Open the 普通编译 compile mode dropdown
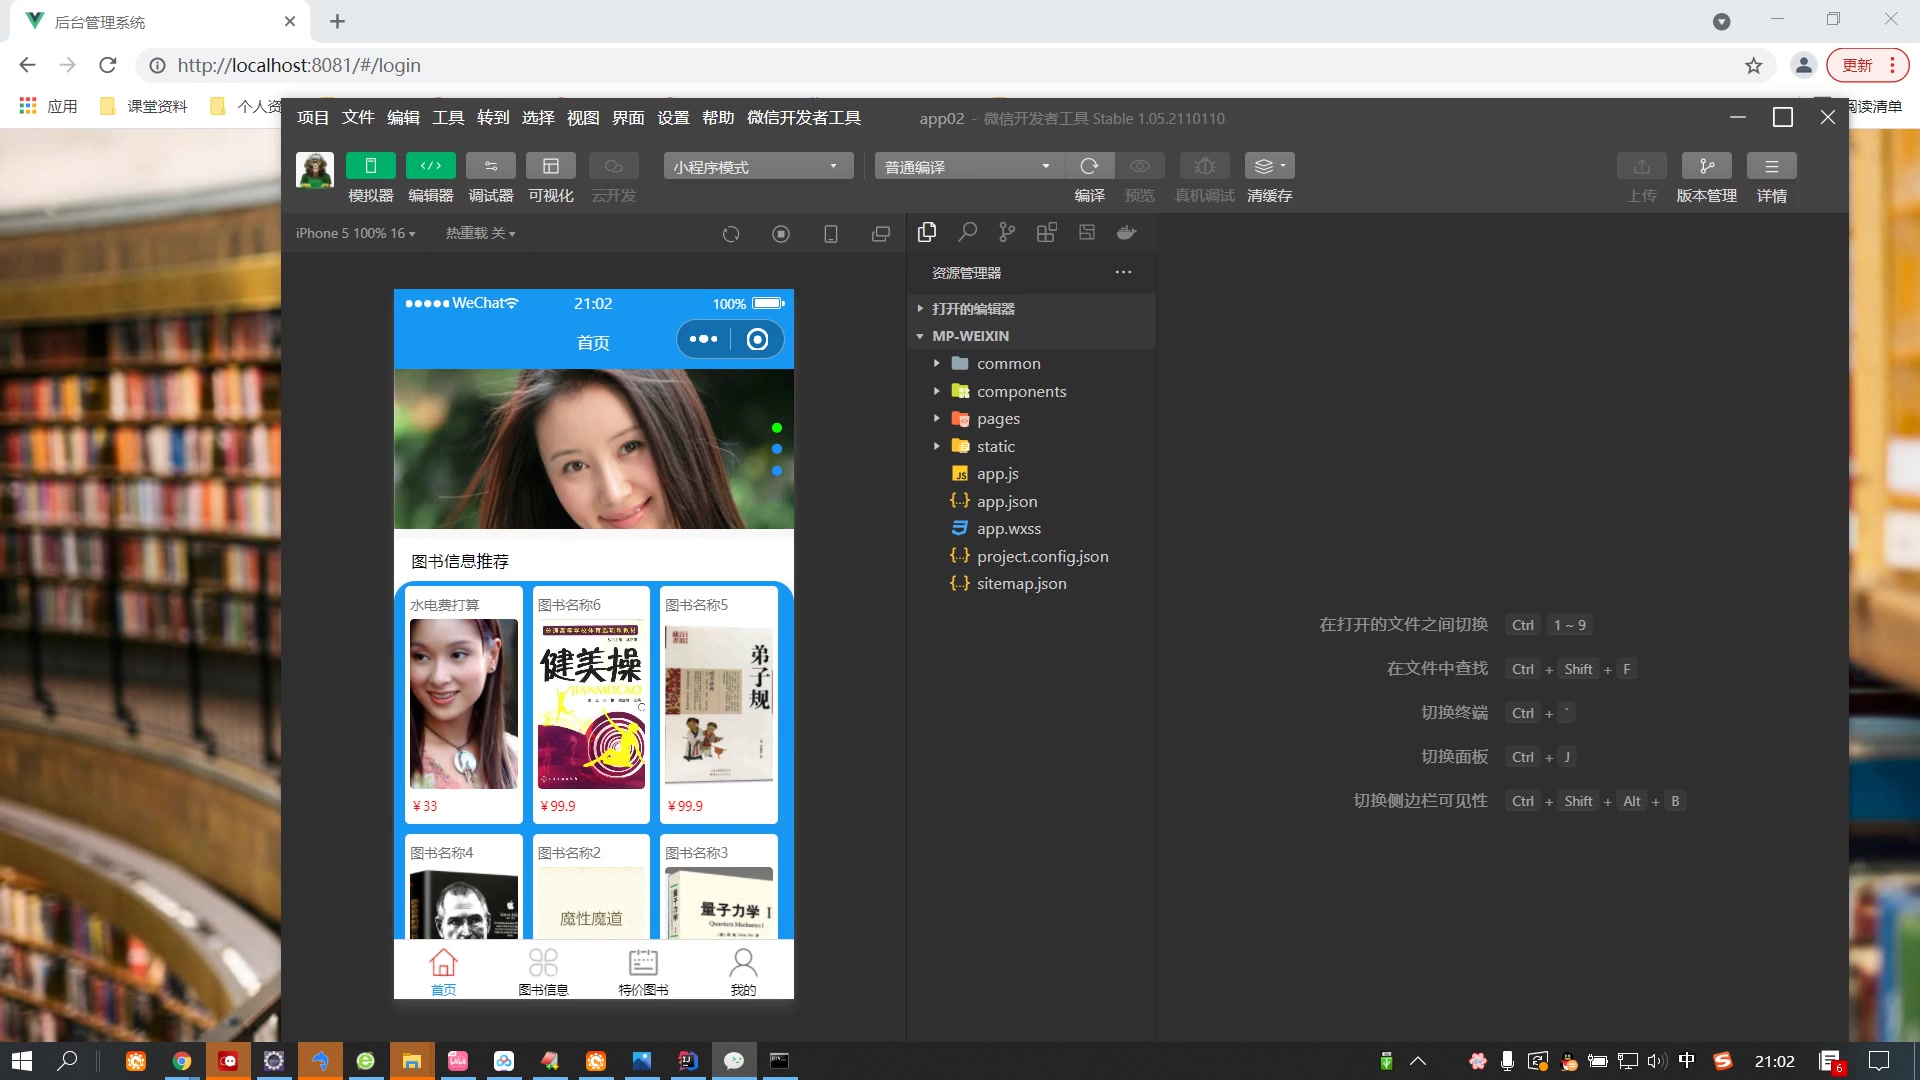This screenshot has height=1080, width=1920. [x=966, y=166]
